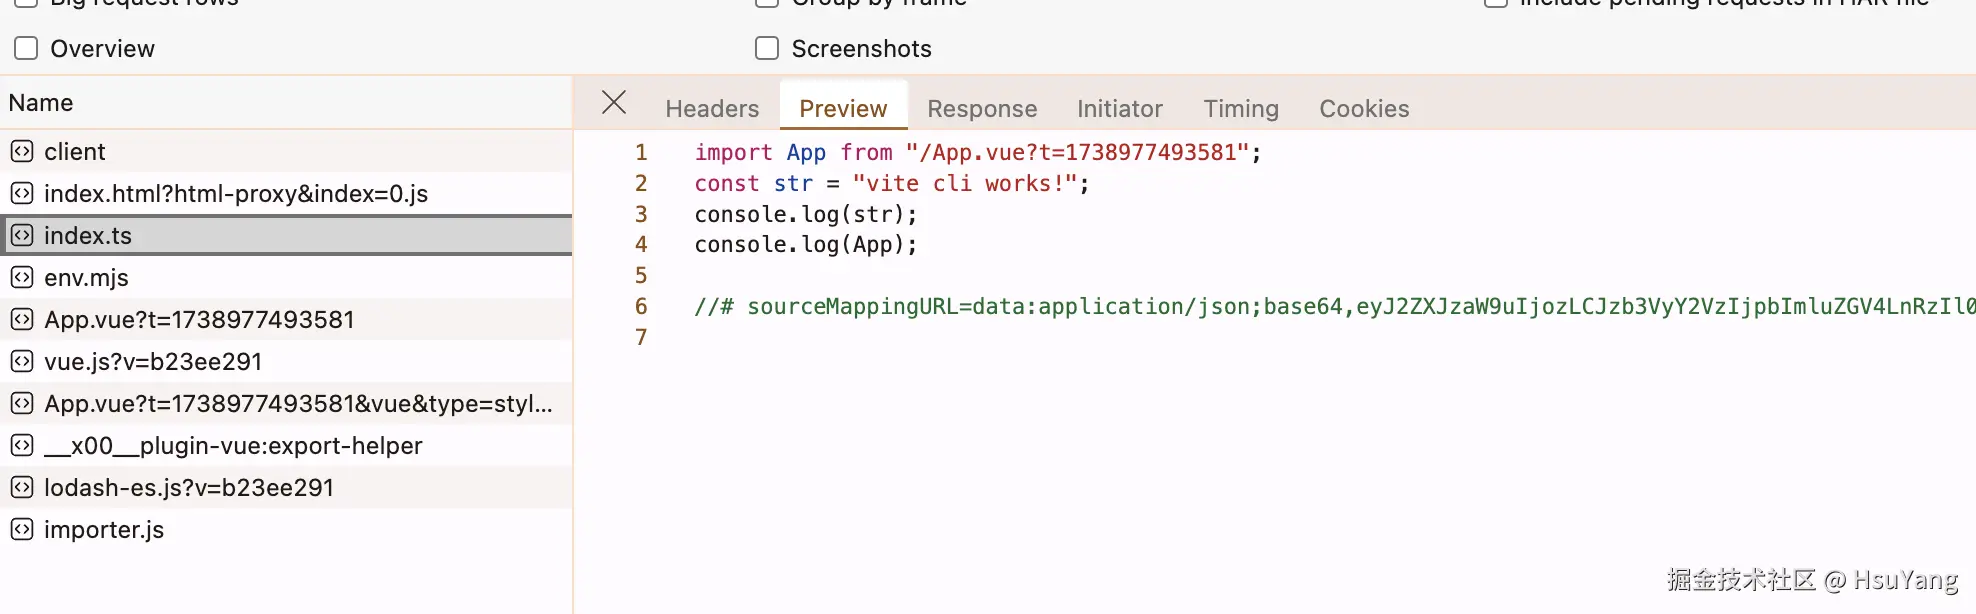1976x614 pixels.
Task: Click the icon beside __x00__plugin-vue:export-helper
Action: (22, 445)
